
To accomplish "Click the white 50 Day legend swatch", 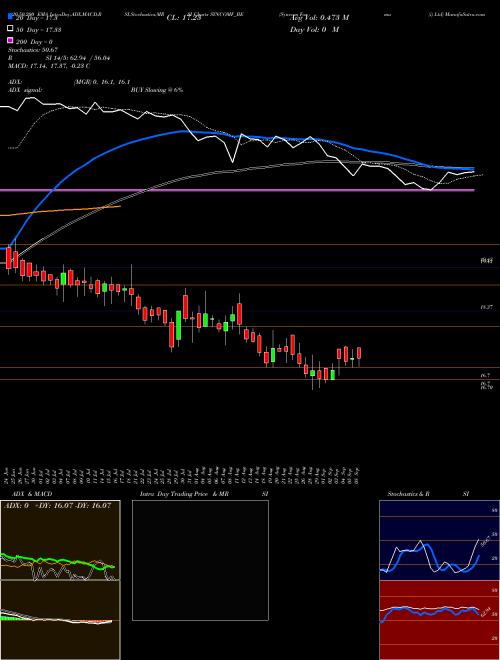I will click(x=11, y=29).
